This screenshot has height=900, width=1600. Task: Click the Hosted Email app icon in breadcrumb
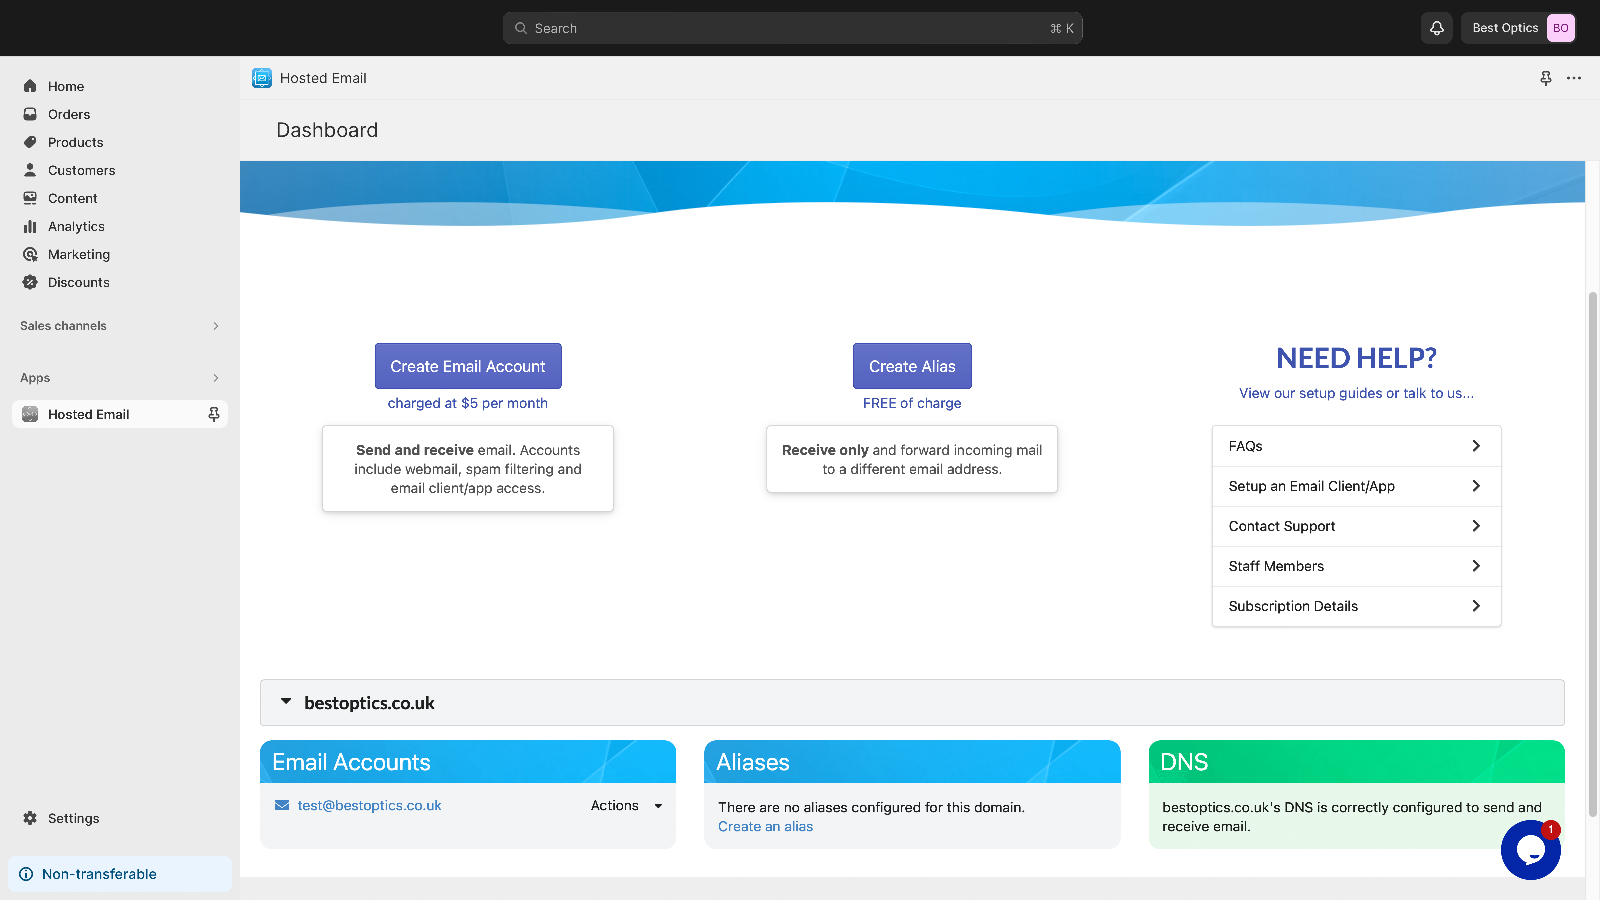[x=261, y=78]
